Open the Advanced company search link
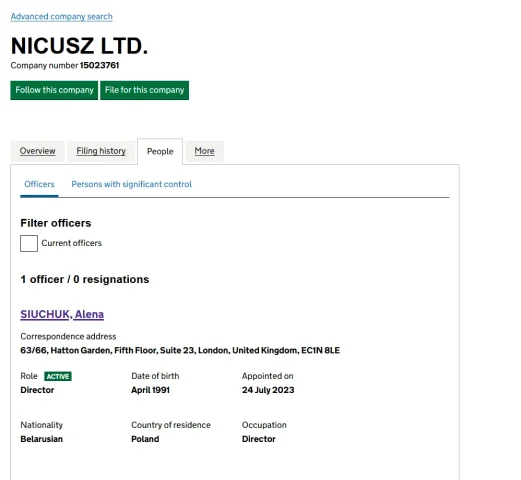Screen dimensions: 521x480 [x=61, y=17]
